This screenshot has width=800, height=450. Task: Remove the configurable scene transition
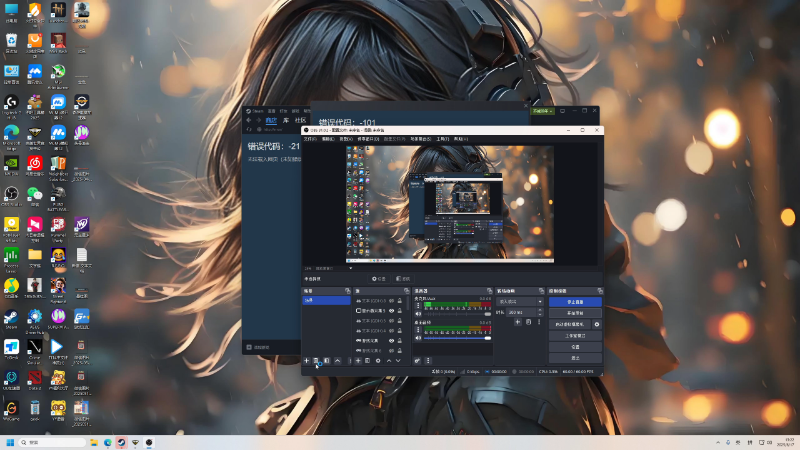click(529, 322)
